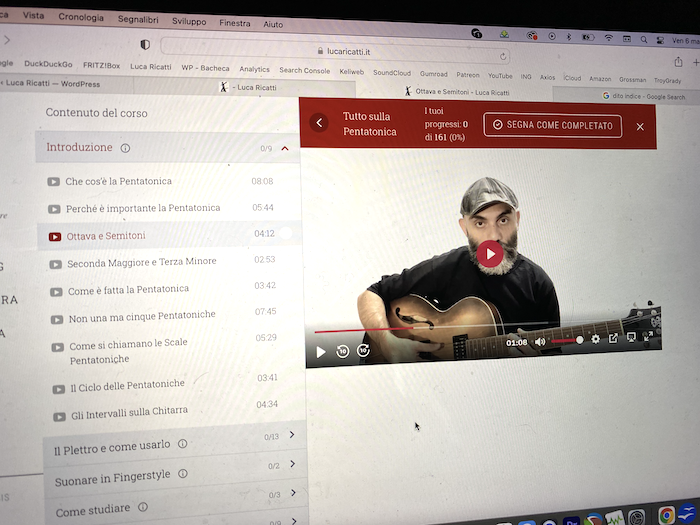Play the video using the center red button

489,253
